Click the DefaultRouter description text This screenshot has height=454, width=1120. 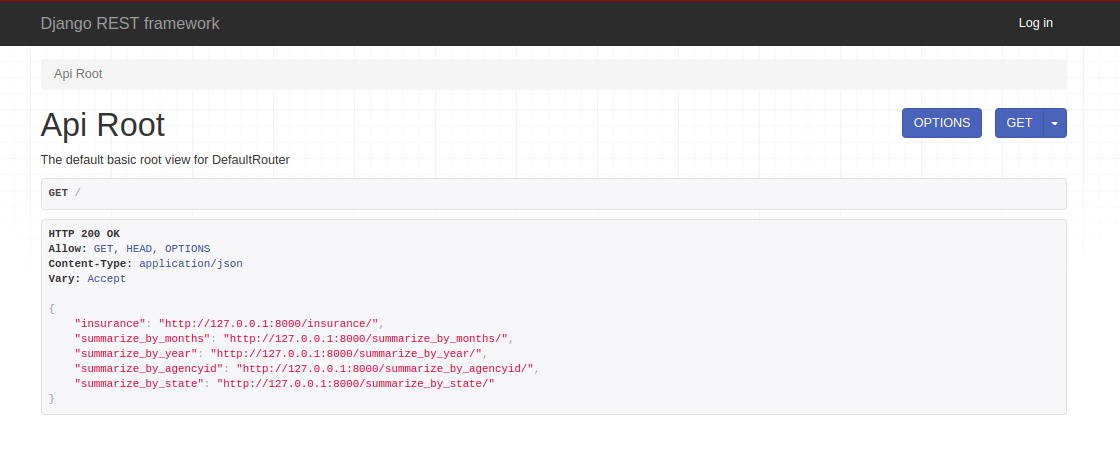point(165,160)
